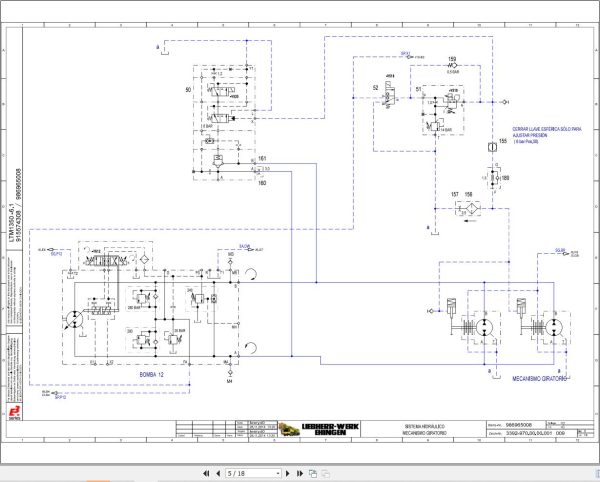This screenshot has height=482, width=600.
Task: Click component label '189'
Action: (x=505, y=178)
